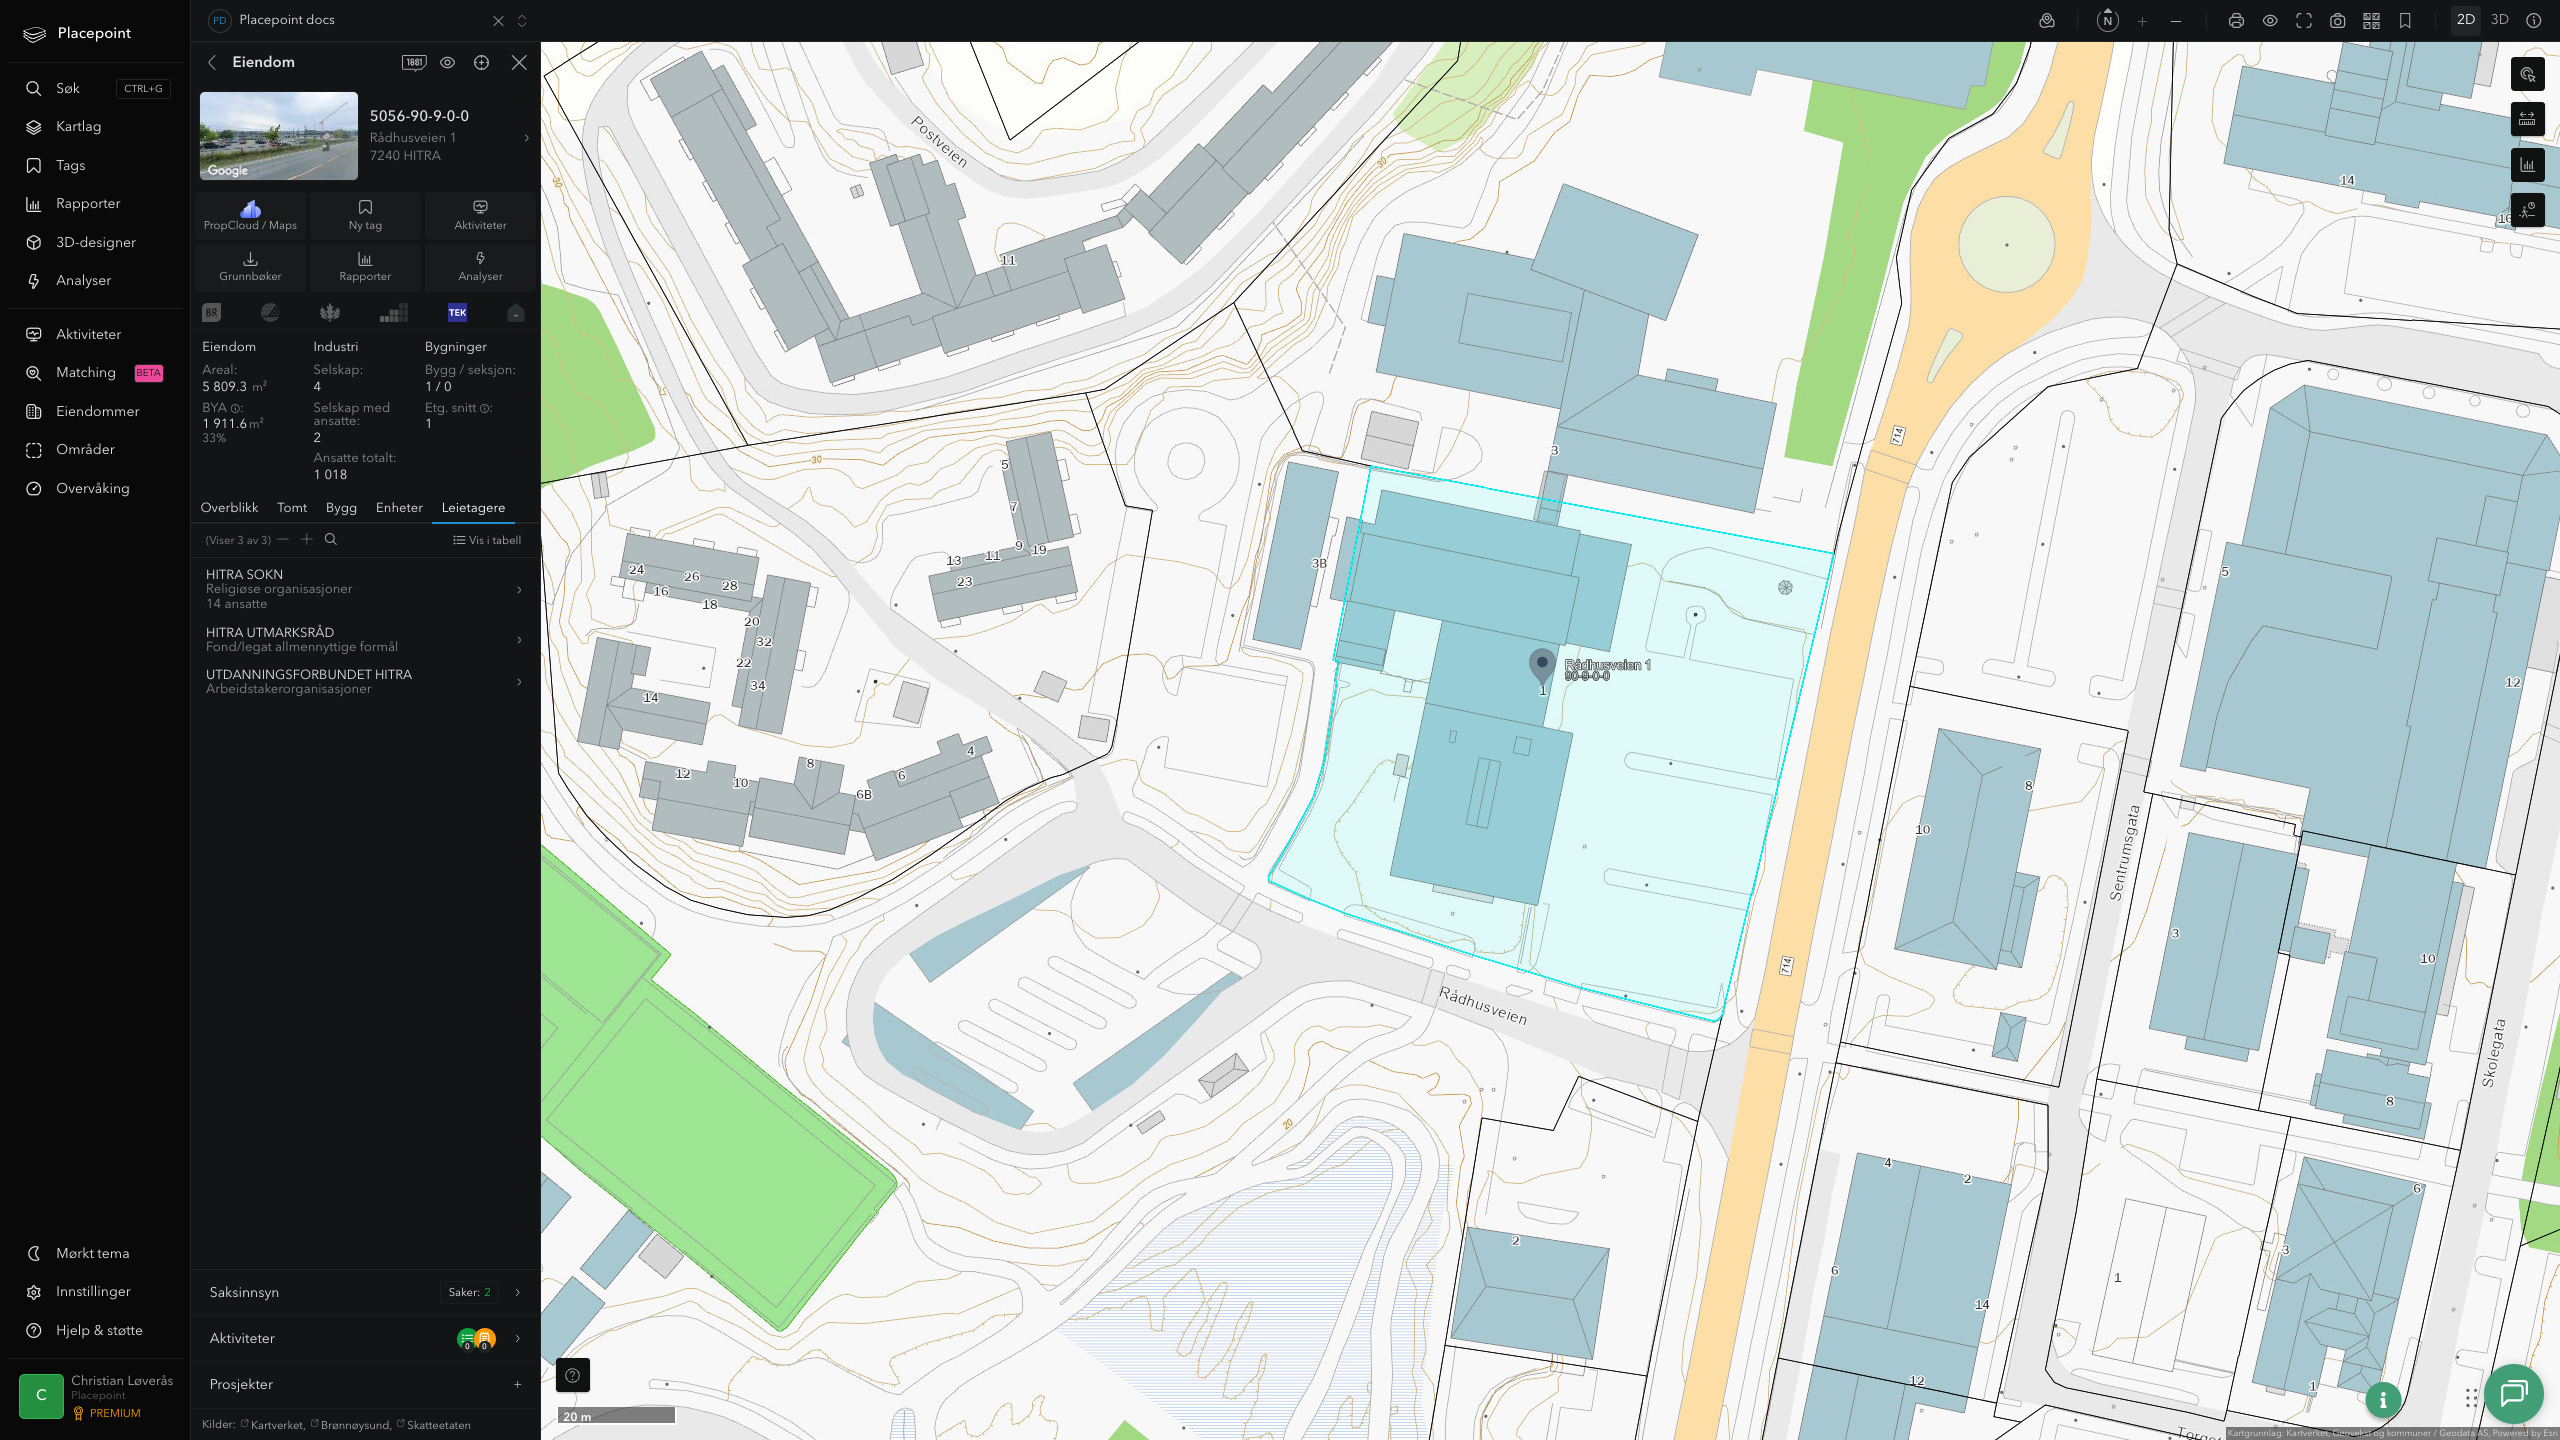Switch to the Bygg tab
Screen dimensions: 2560x1440
341,508
